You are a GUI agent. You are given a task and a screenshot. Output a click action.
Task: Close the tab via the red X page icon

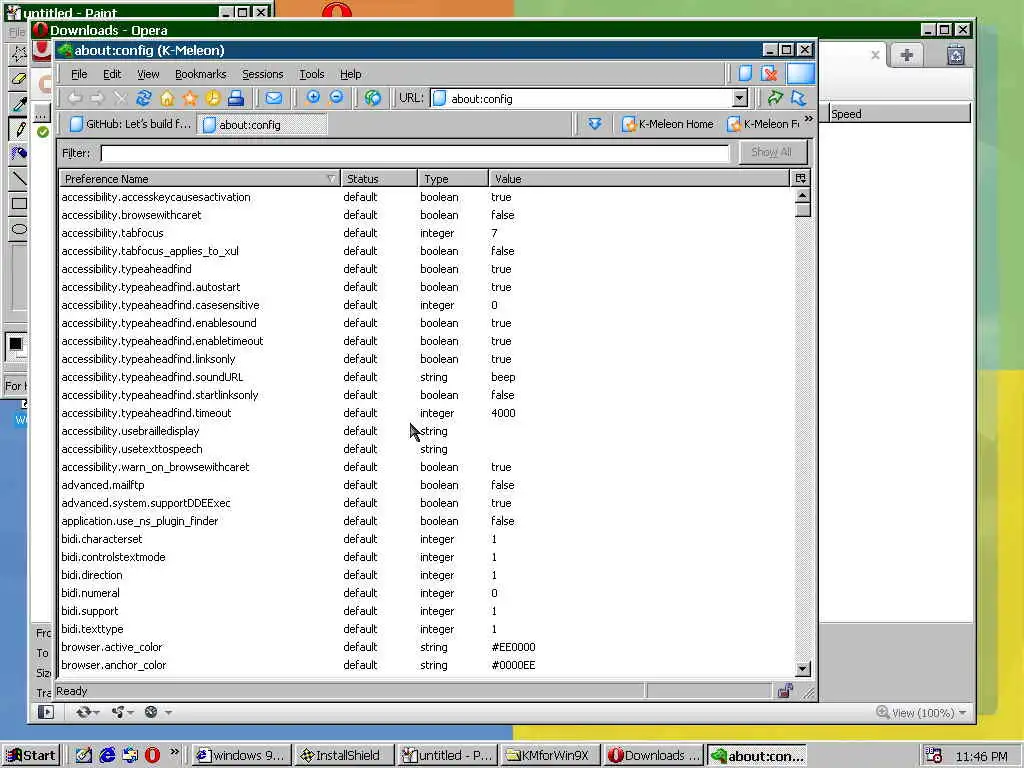click(x=769, y=73)
